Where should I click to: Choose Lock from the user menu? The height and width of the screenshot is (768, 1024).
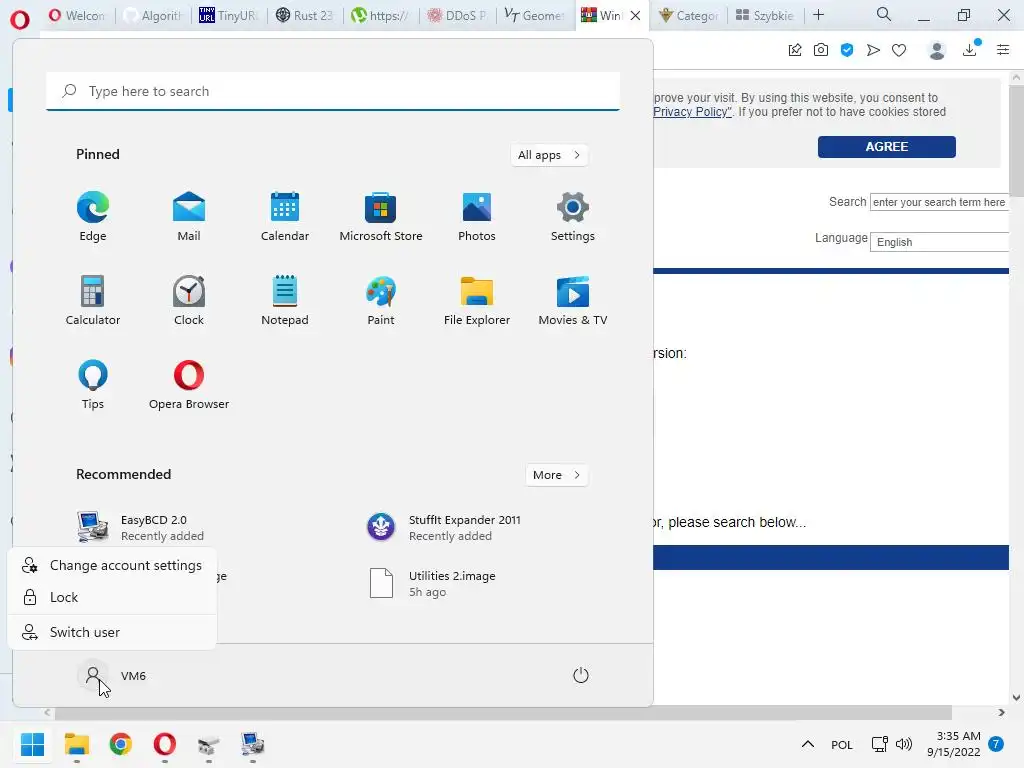112,598
